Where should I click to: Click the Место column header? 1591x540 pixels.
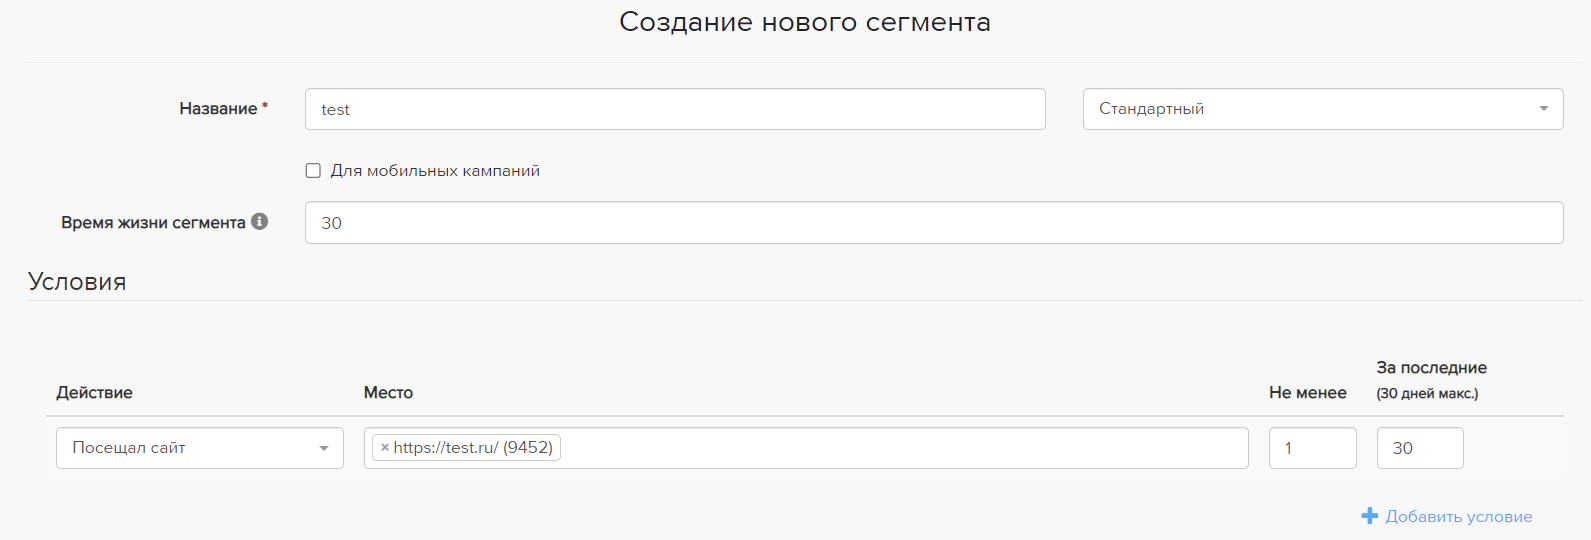(388, 393)
